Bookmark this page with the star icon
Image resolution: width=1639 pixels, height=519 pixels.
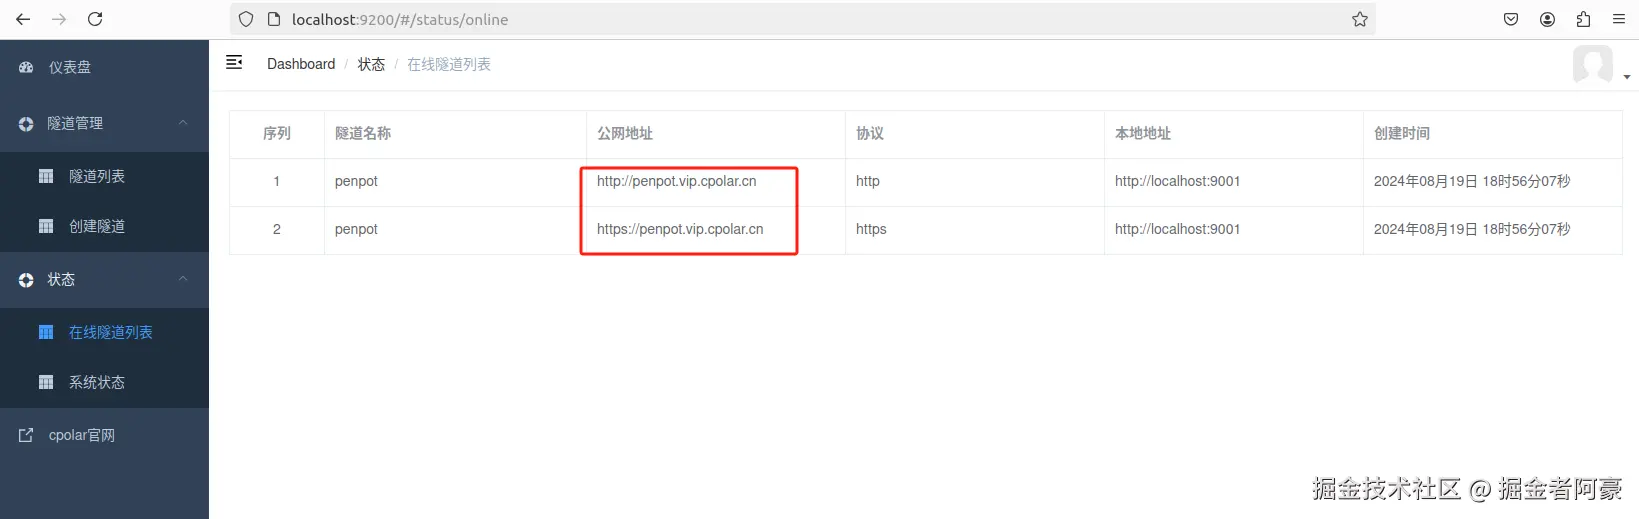(x=1360, y=19)
